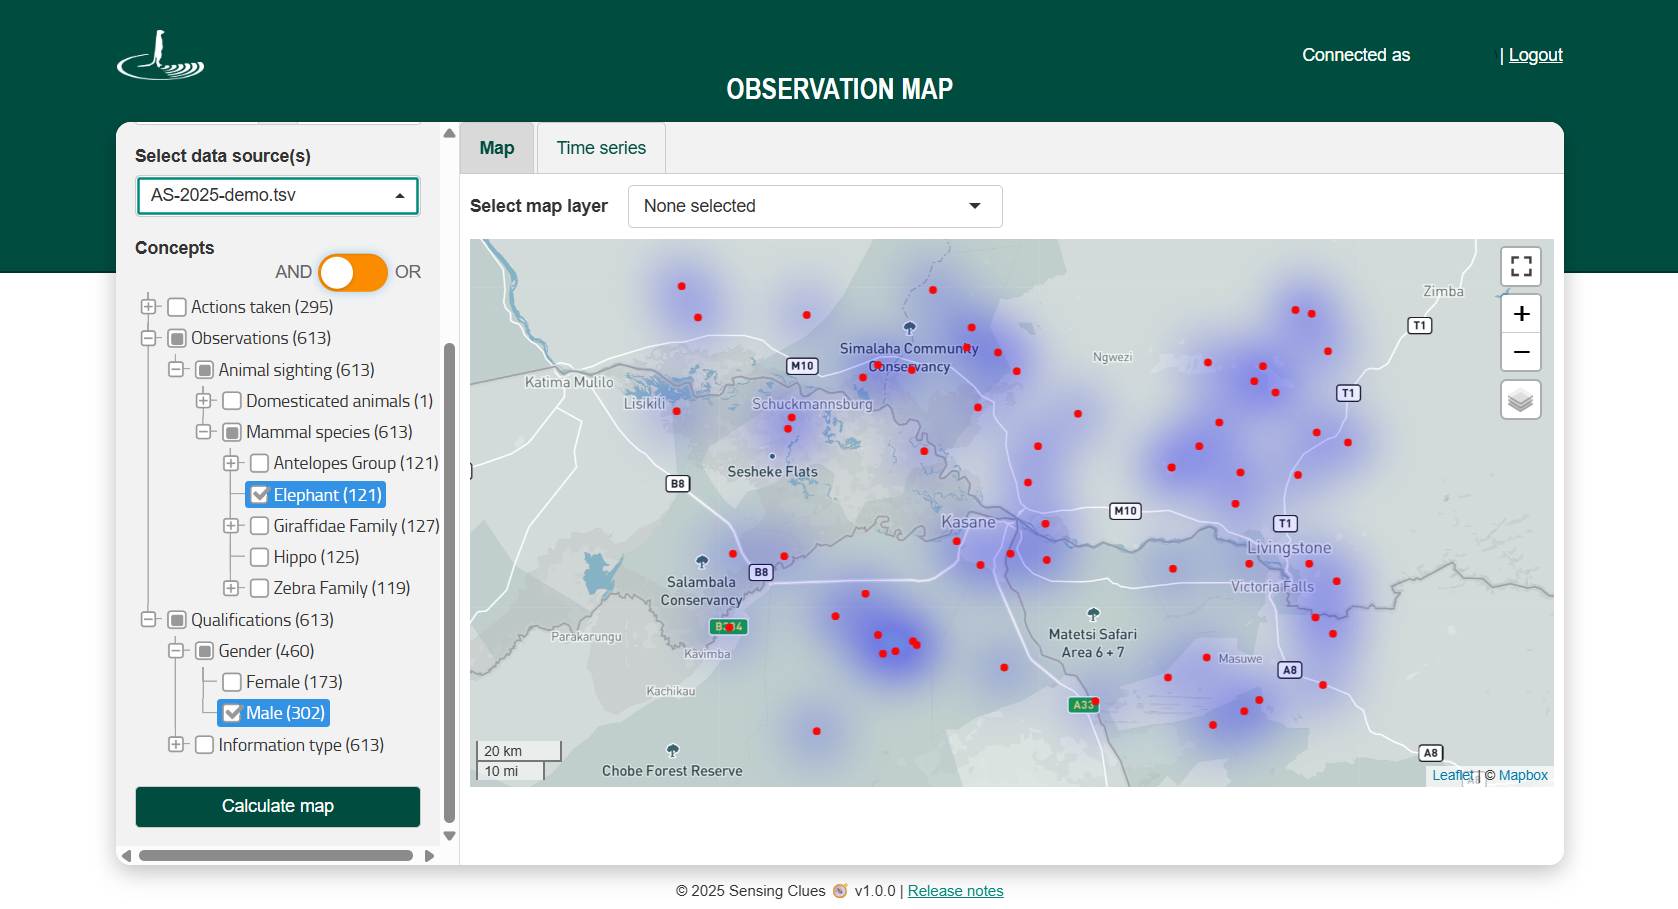This screenshot has height=909, width=1678.
Task: Open the data source dropdown AS-2025-demo.tsv
Action: pos(278,195)
